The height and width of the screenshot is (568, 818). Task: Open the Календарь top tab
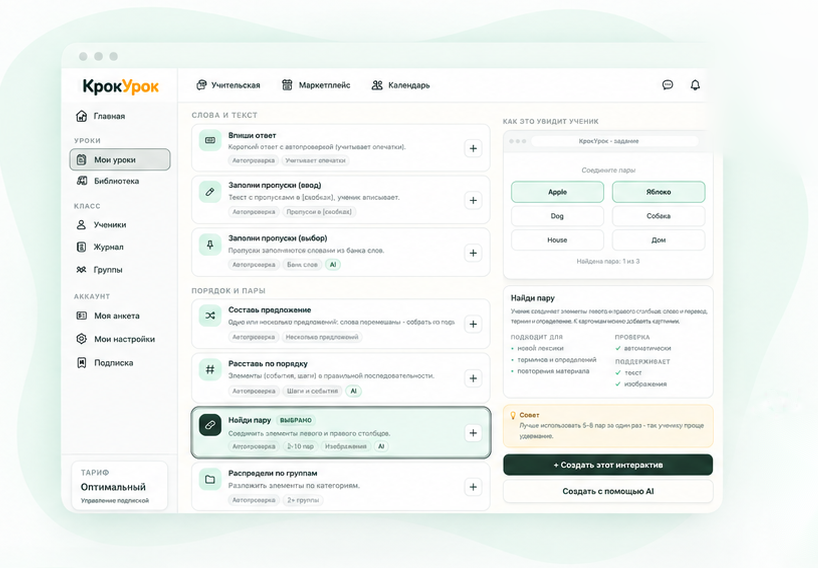pos(401,85)
